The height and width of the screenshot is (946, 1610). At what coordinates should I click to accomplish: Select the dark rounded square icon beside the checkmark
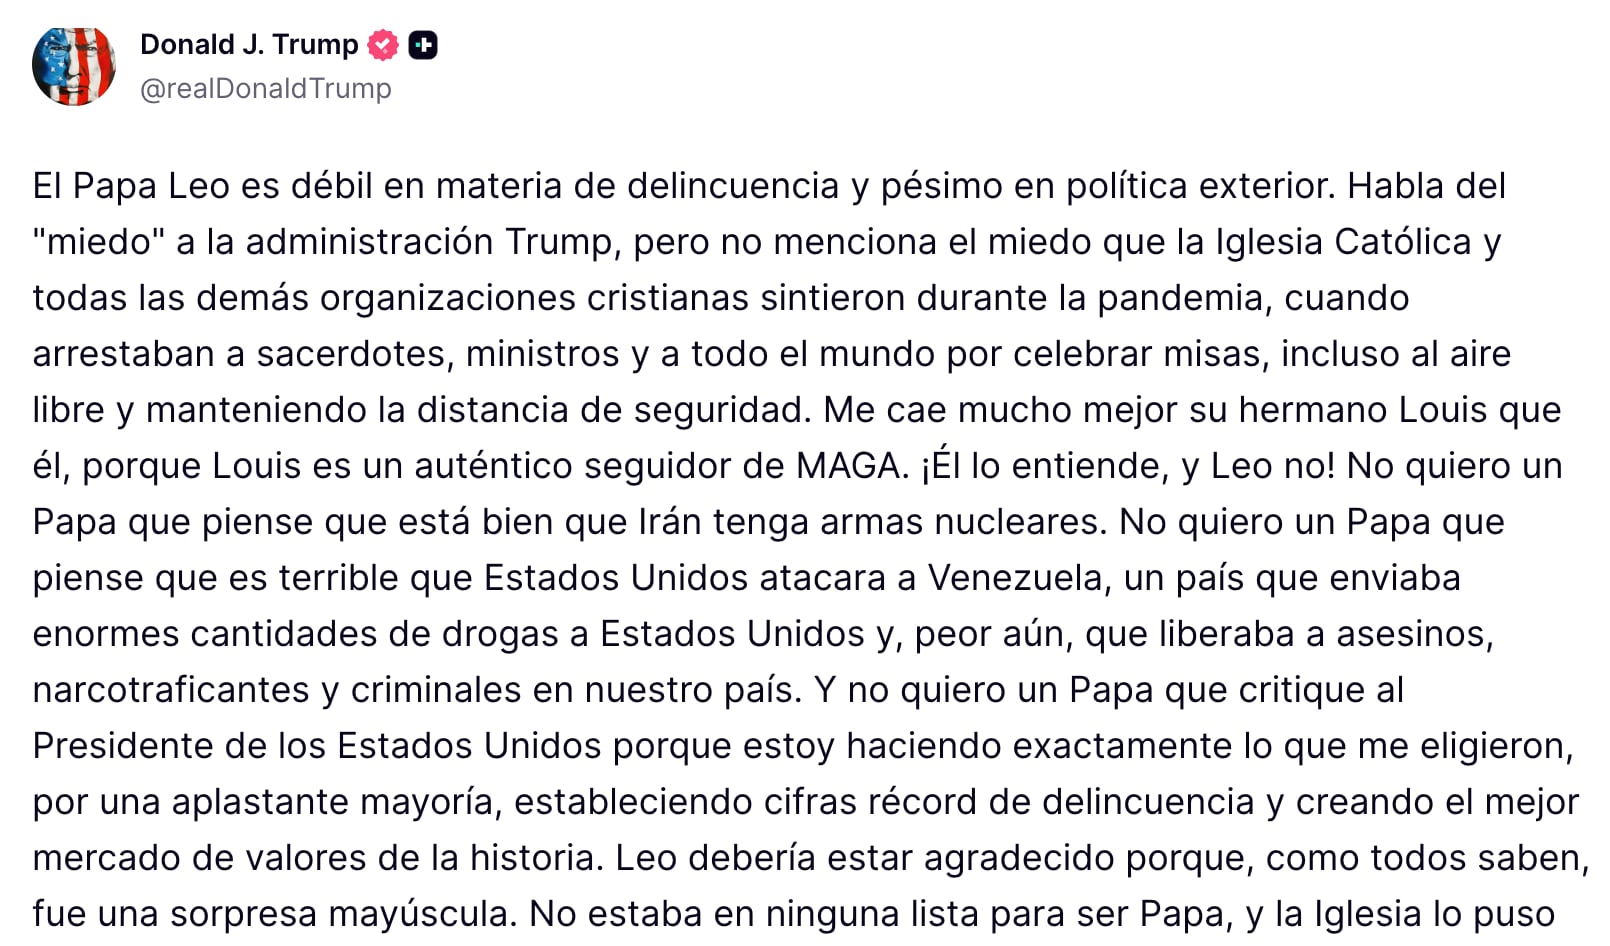tap(424, 44)
